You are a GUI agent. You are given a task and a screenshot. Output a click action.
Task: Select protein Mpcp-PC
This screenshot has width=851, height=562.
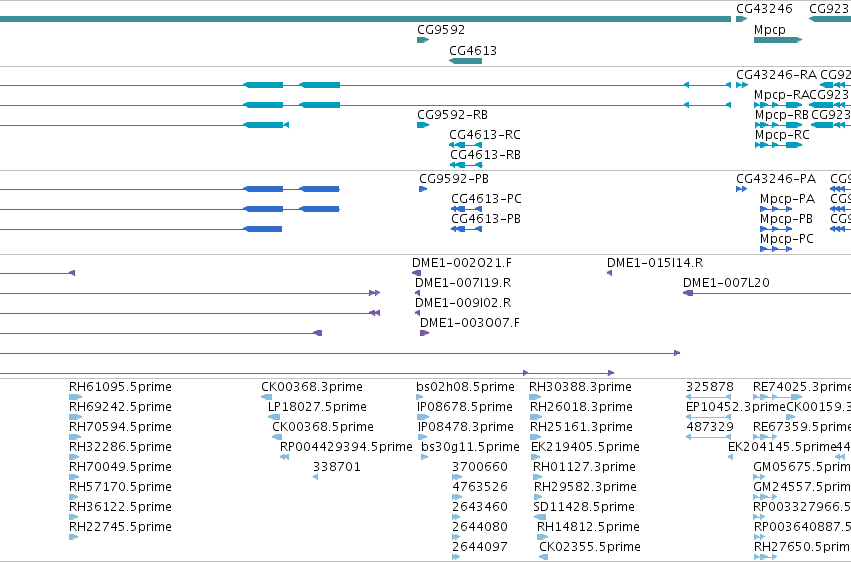pyautogui.click(x=786, y=239)
